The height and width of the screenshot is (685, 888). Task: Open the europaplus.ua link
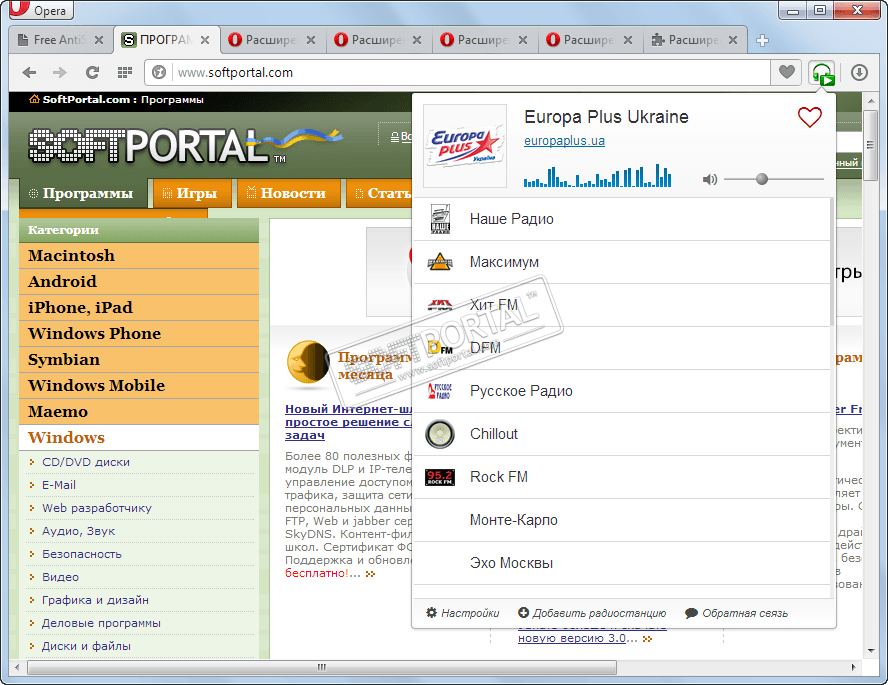pyautogui.click(x=564, y=141)
